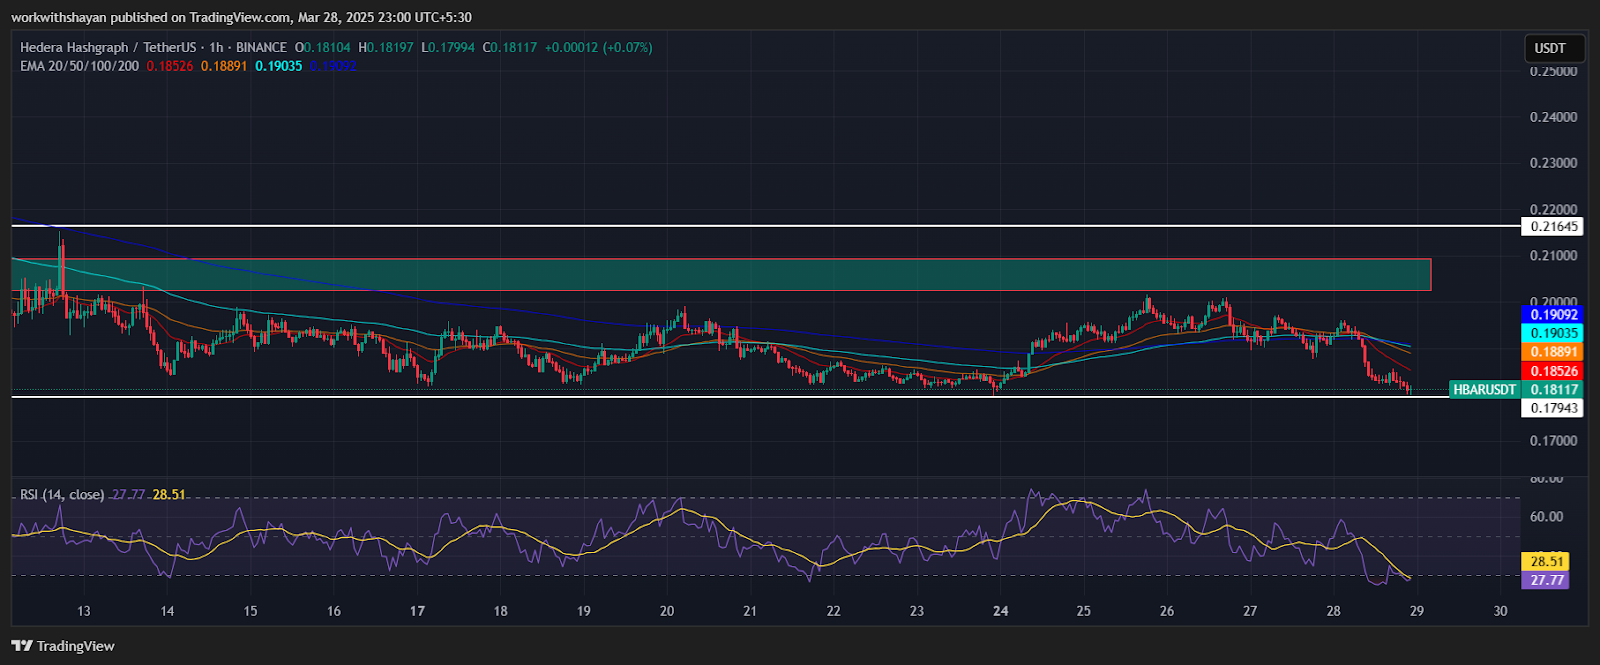The image size is (1600, 665).
Task: Click the orange 0.18891 EMA axis label
Action: (x=1554, y=352)
